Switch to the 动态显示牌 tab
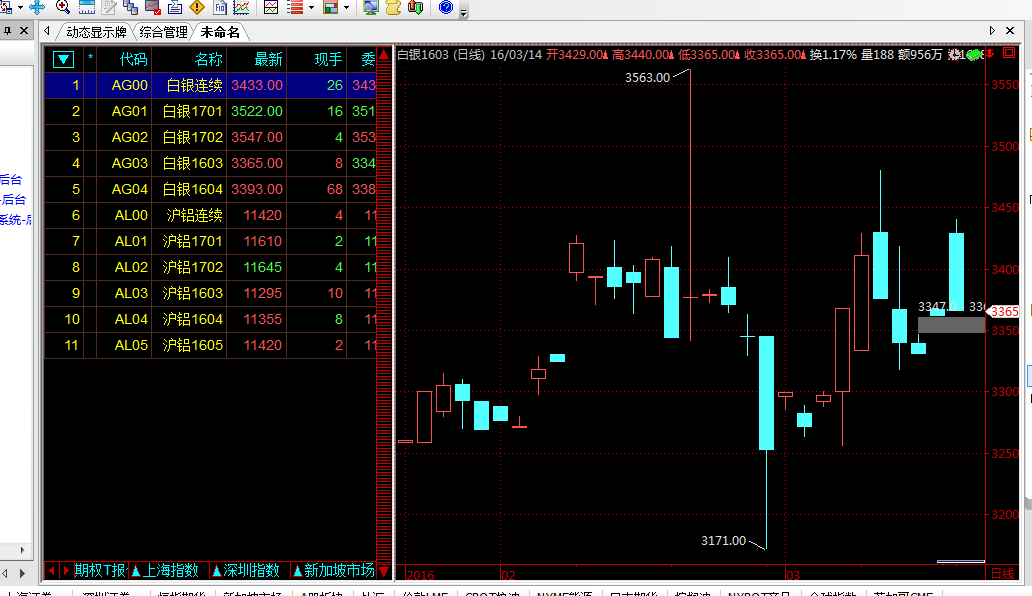The height and width of the screenshot is (596, 1032). tap(97, 32)
